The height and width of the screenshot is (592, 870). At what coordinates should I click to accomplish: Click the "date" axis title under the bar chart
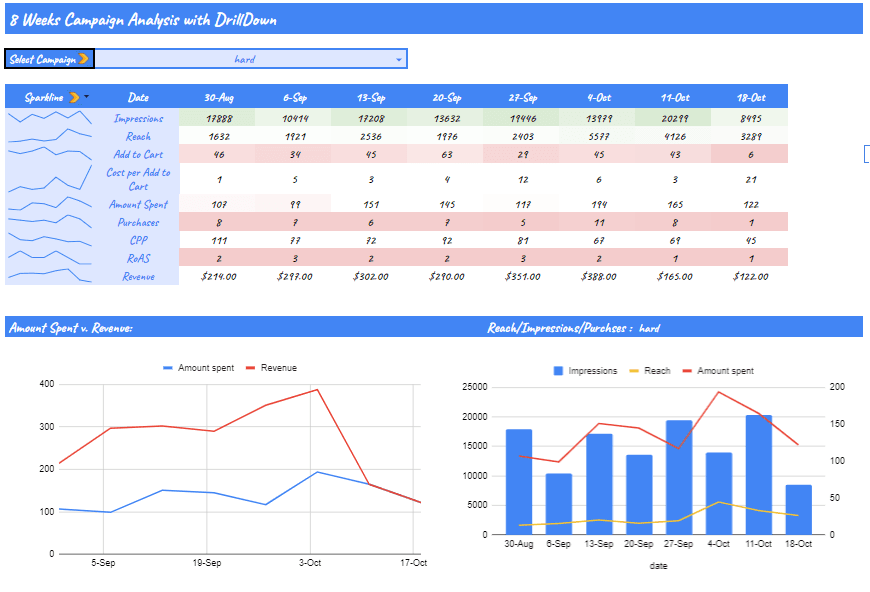click(658, 566)
